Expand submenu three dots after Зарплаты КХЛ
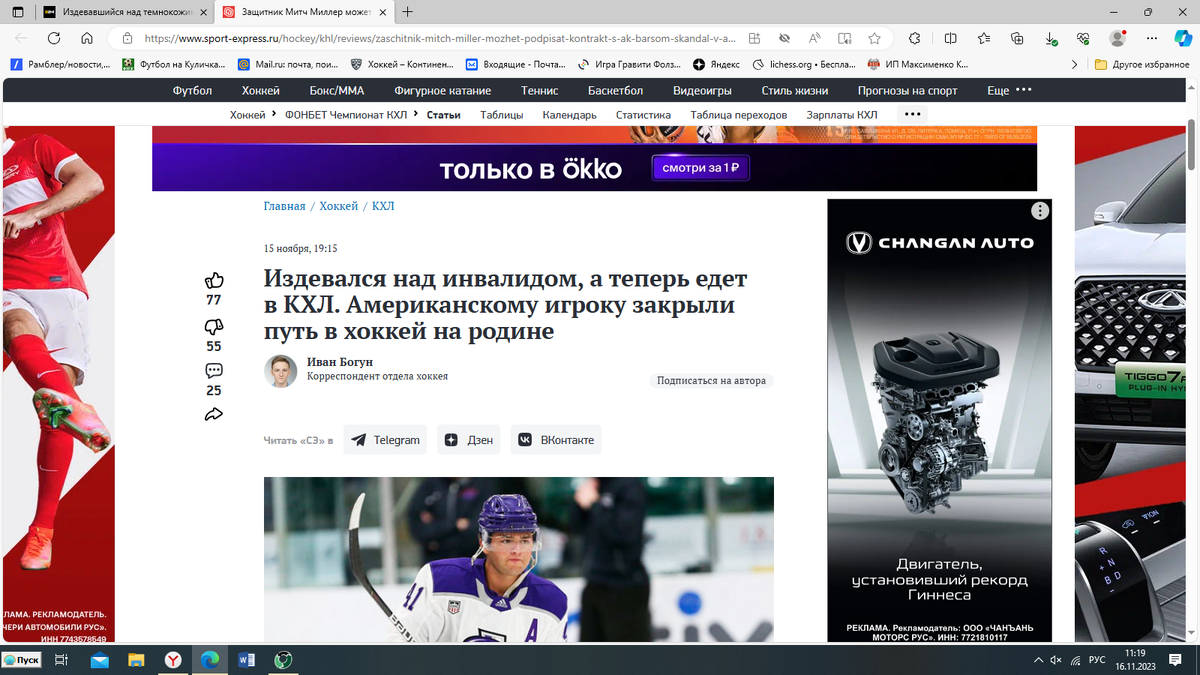This screenshot has width=1200, height=675. coord(912,115)
